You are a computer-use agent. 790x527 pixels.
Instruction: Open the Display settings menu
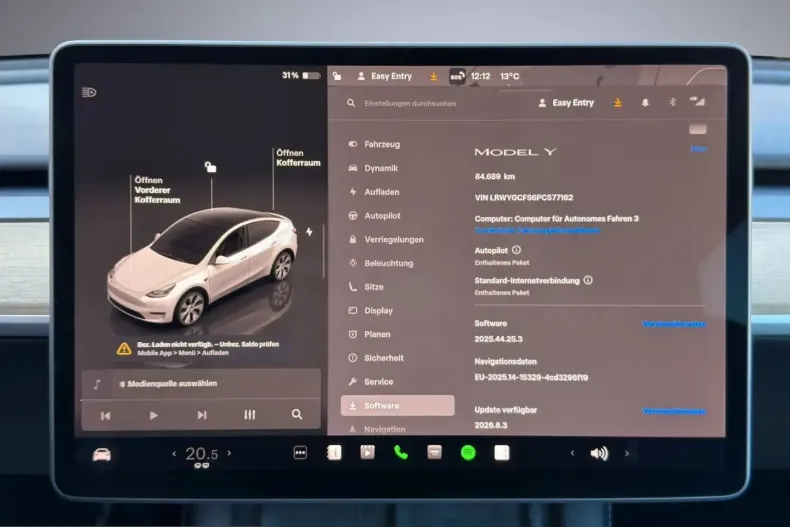click(370, 310)
